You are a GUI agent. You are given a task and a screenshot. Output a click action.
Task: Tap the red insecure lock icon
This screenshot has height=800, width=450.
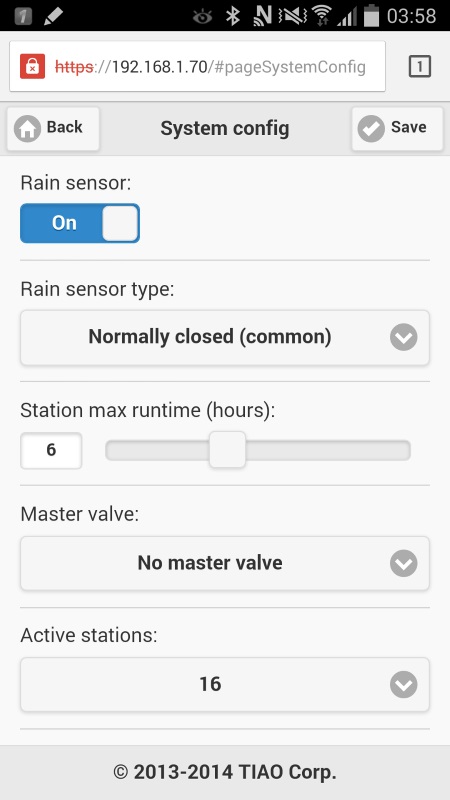click(33, 66)
